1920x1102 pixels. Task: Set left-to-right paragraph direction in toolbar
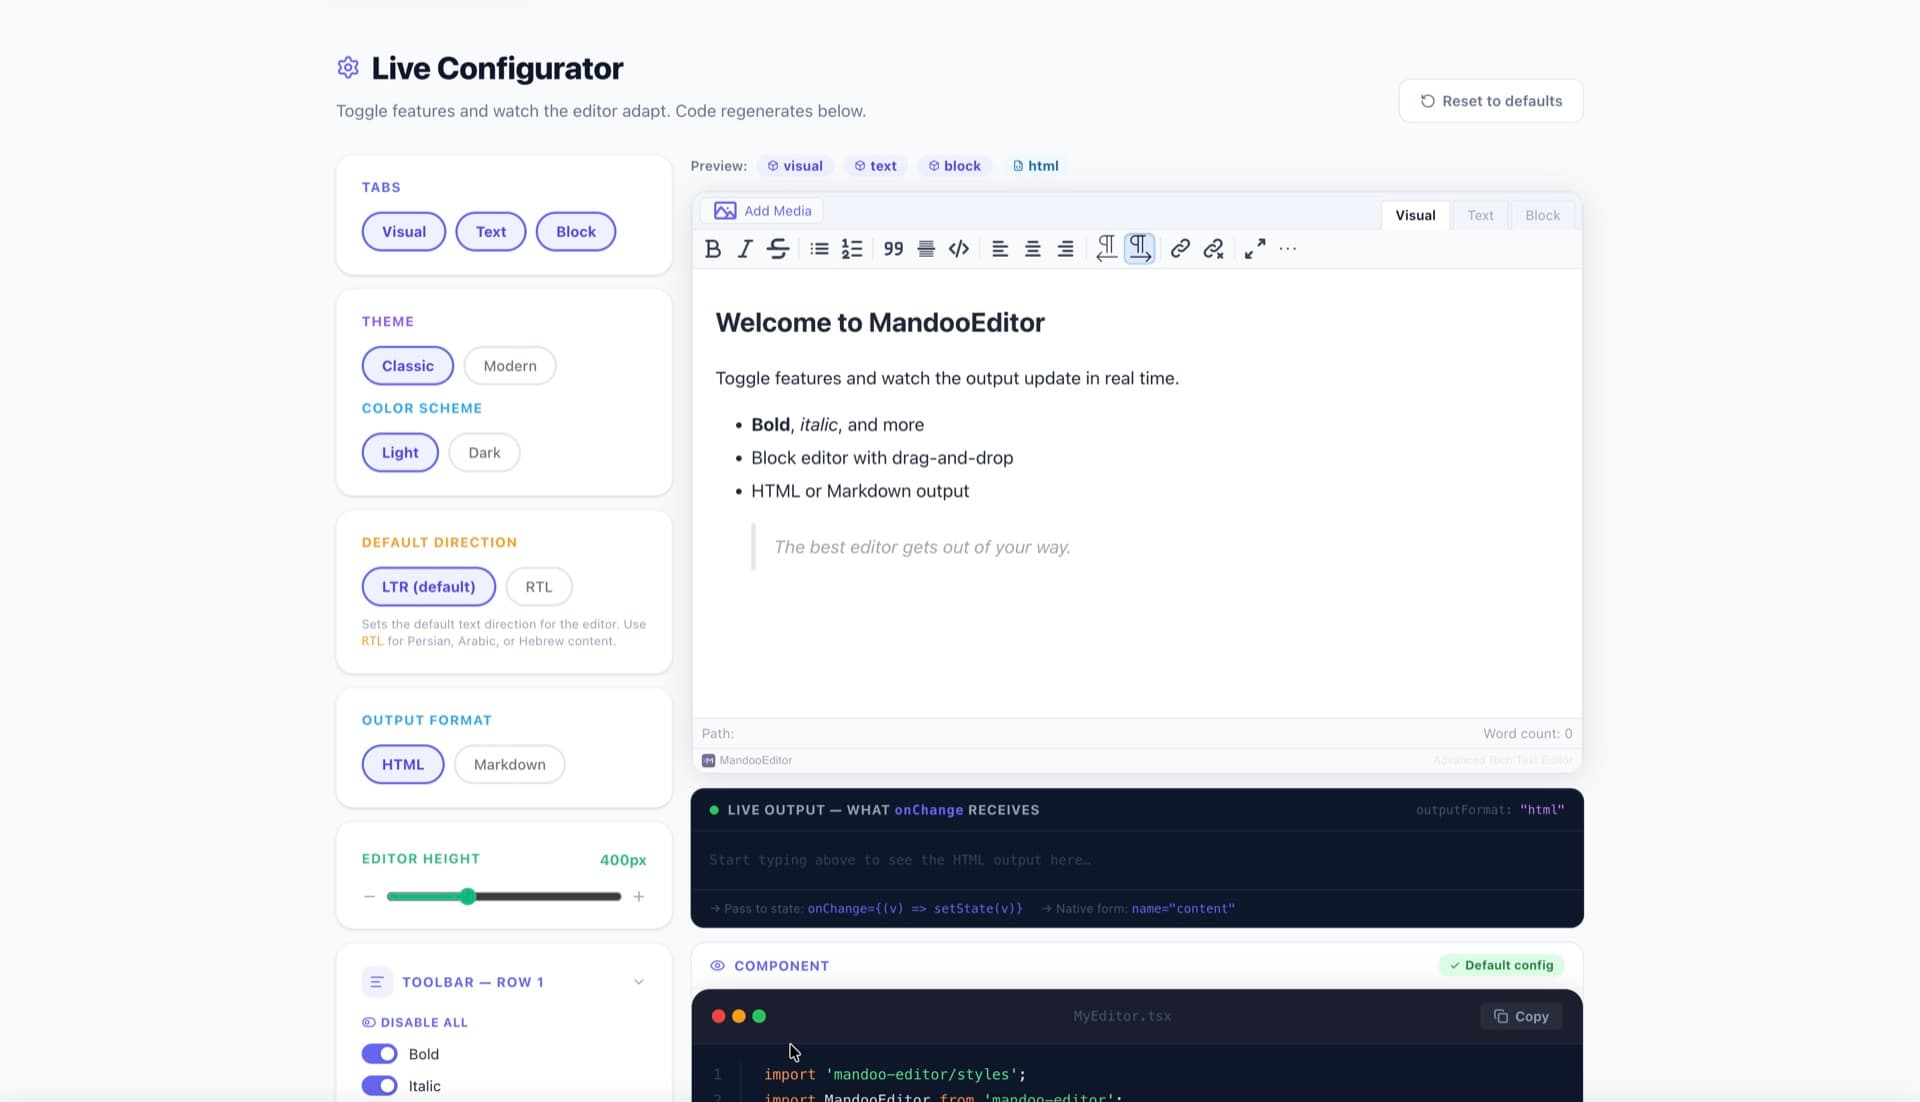[1140, 249]
